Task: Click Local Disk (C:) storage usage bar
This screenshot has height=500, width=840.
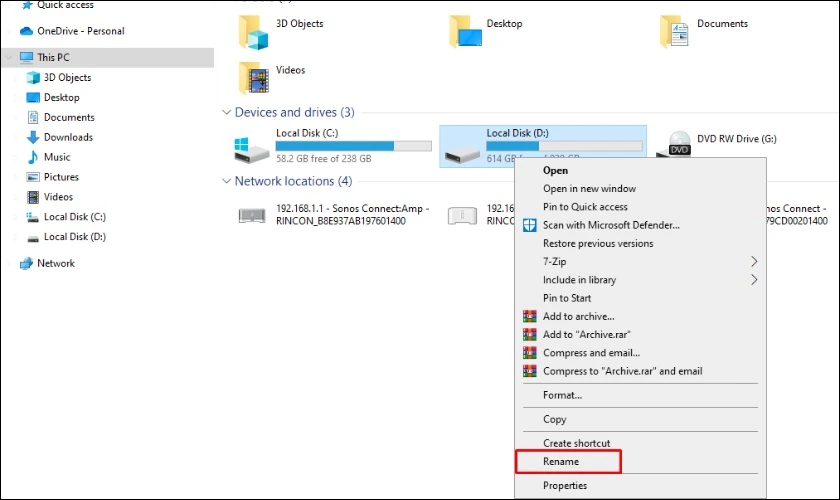Action: pos(354,146)
